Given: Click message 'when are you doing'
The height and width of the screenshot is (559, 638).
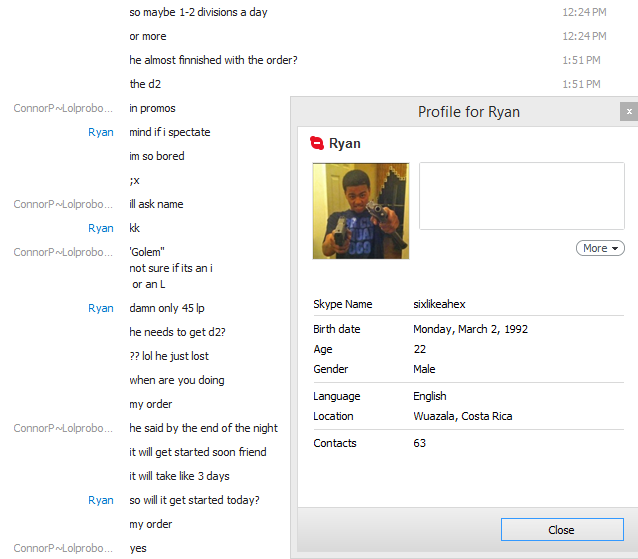Looking at the screenshot, I should [177, 380].
